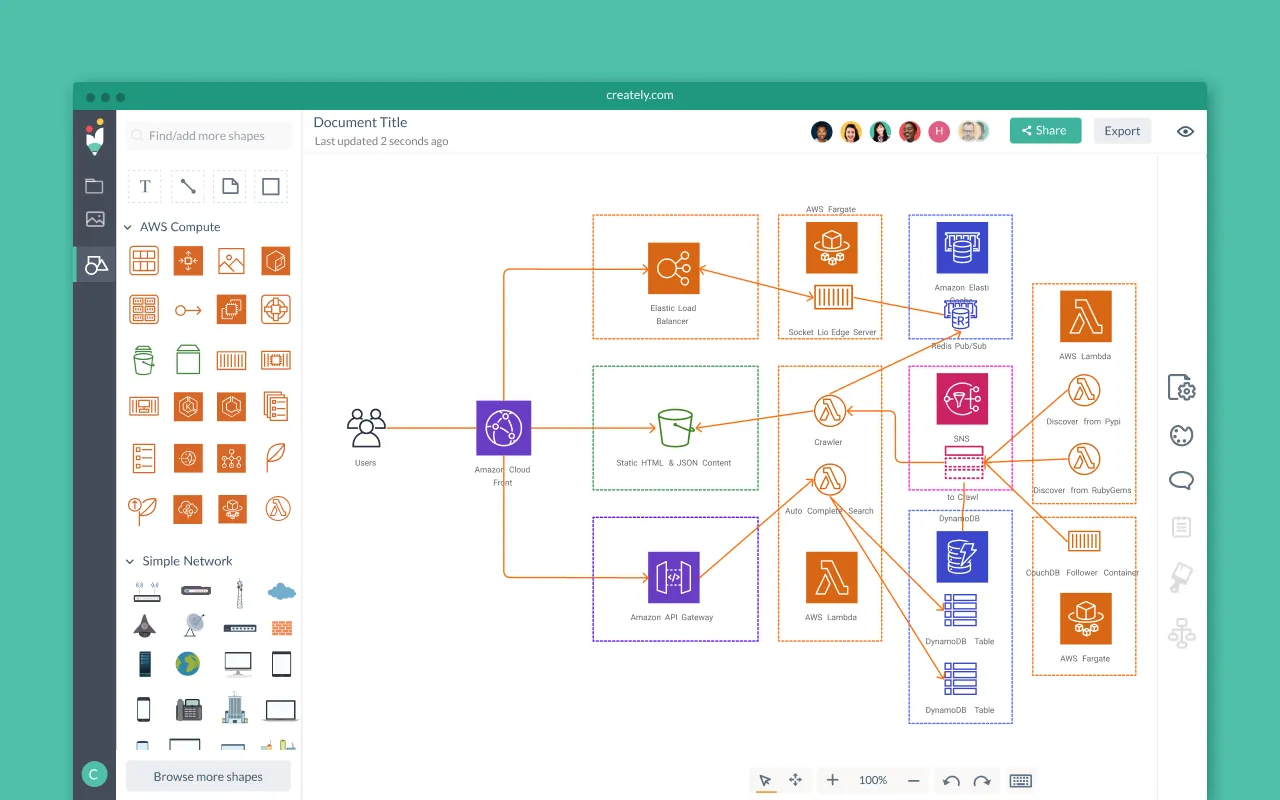This screenshot has width=1280, height=800.
Task: Click Browse more shapes
Action: pos(207,776)
